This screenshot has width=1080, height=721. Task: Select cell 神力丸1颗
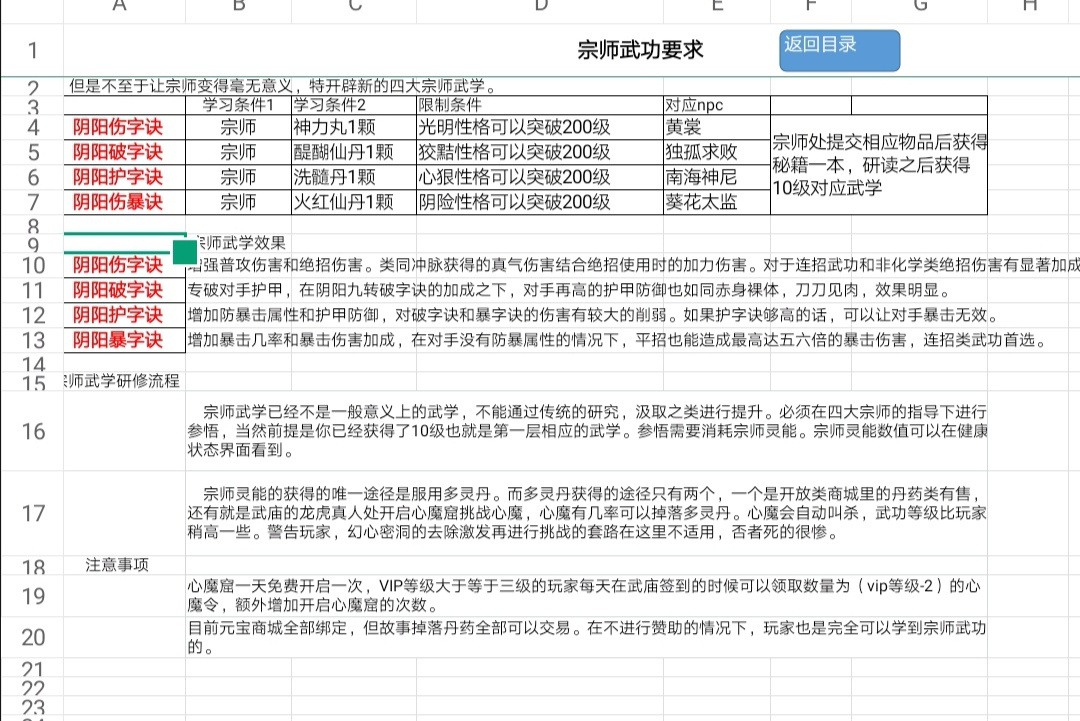(354, 127)
